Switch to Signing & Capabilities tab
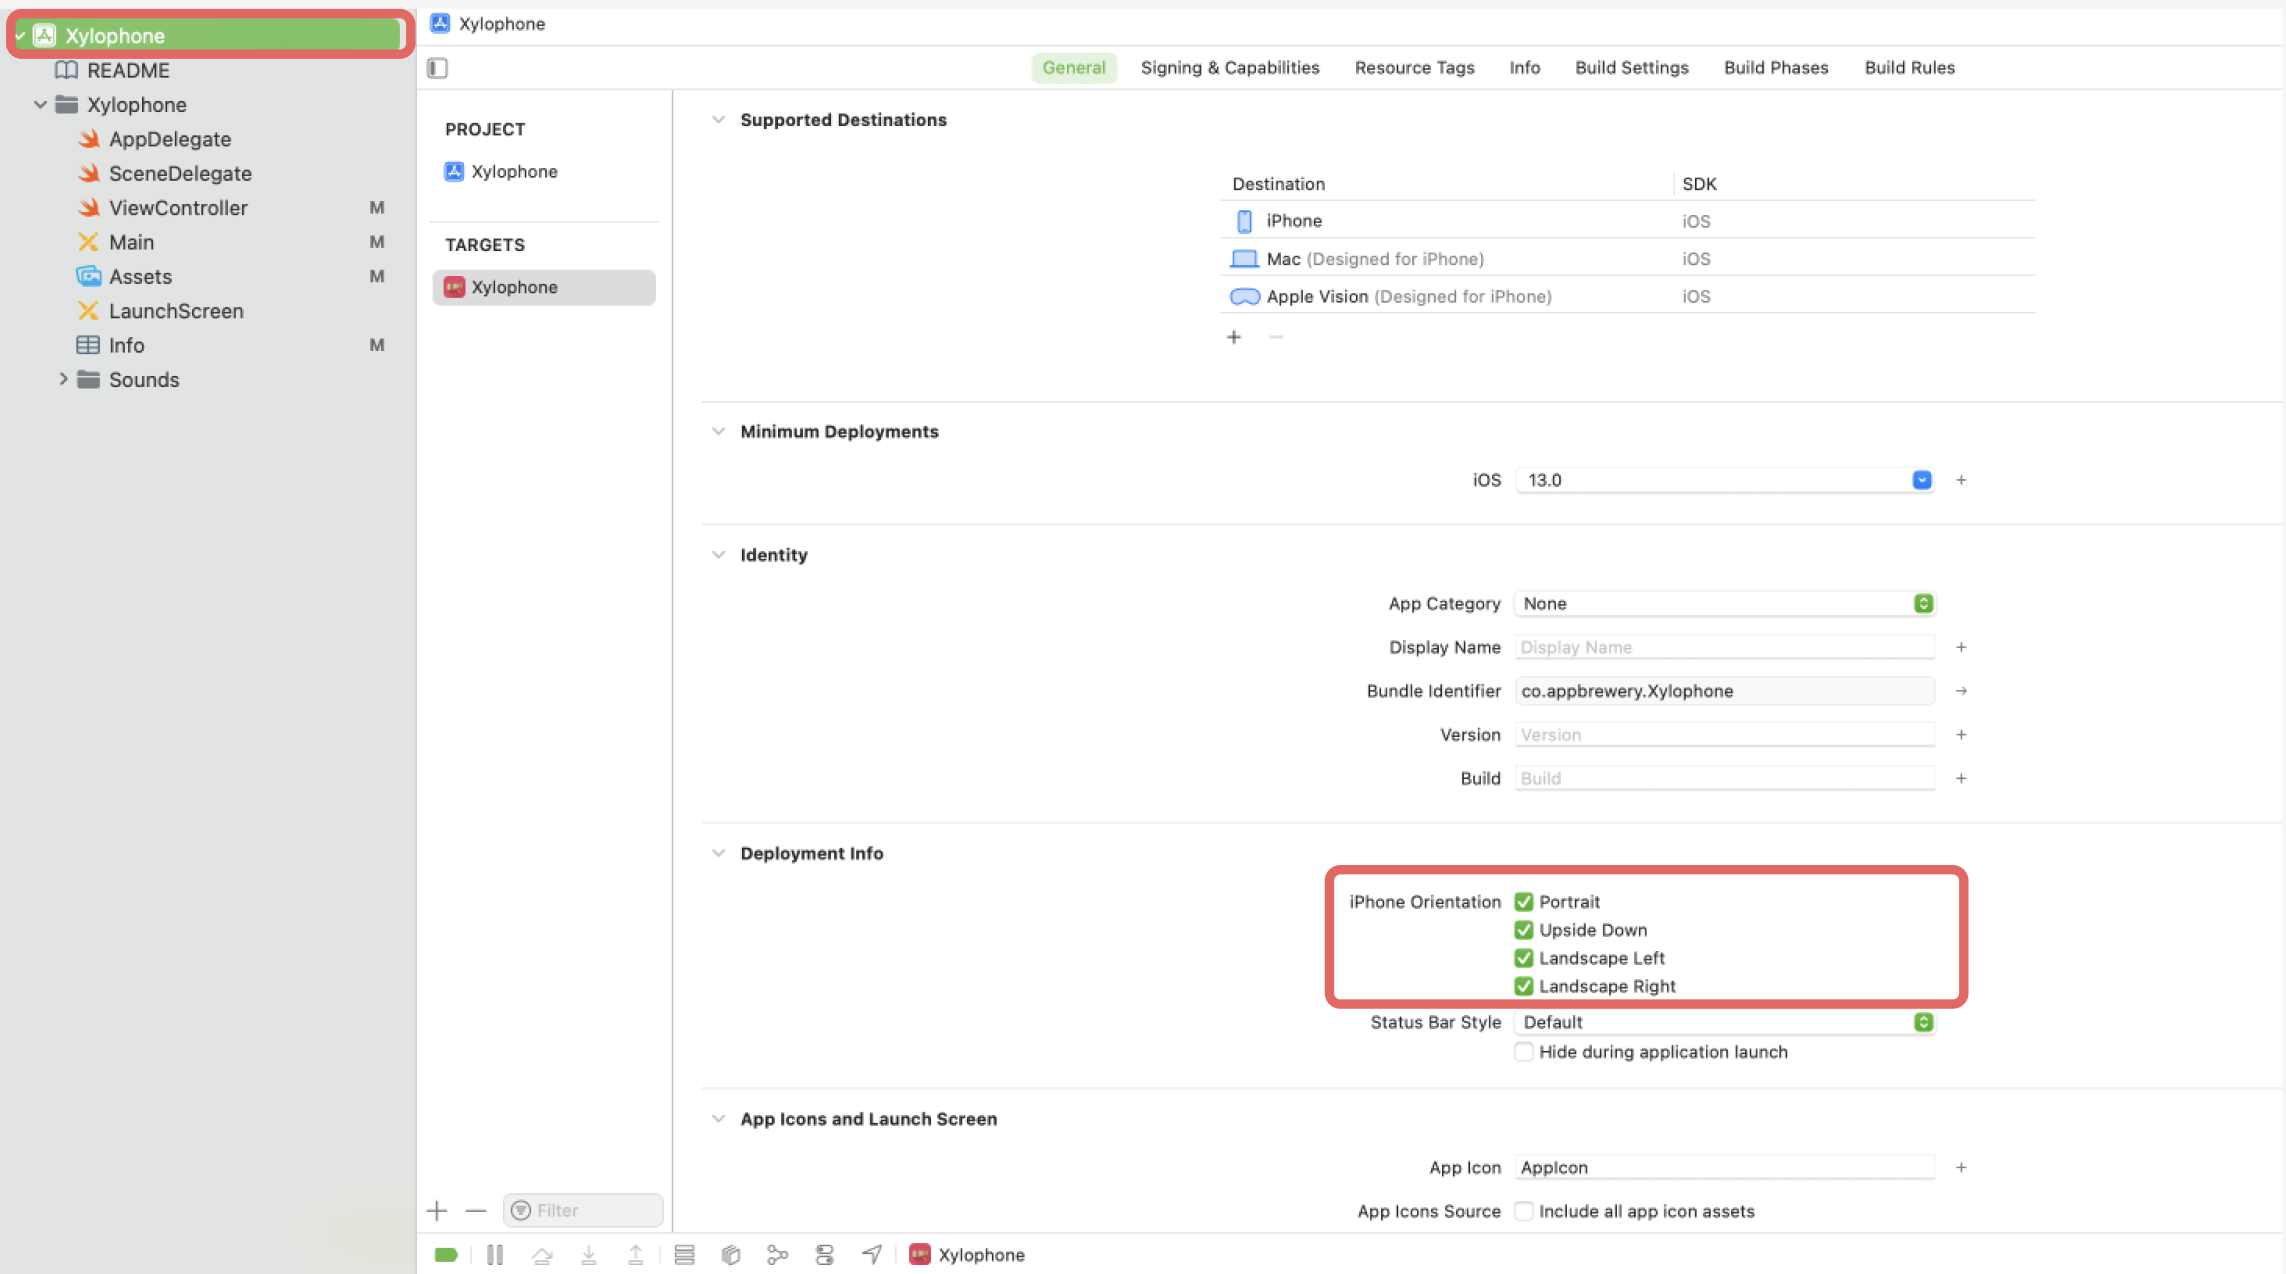The image size is (2286, 1274). point(1230,68)
